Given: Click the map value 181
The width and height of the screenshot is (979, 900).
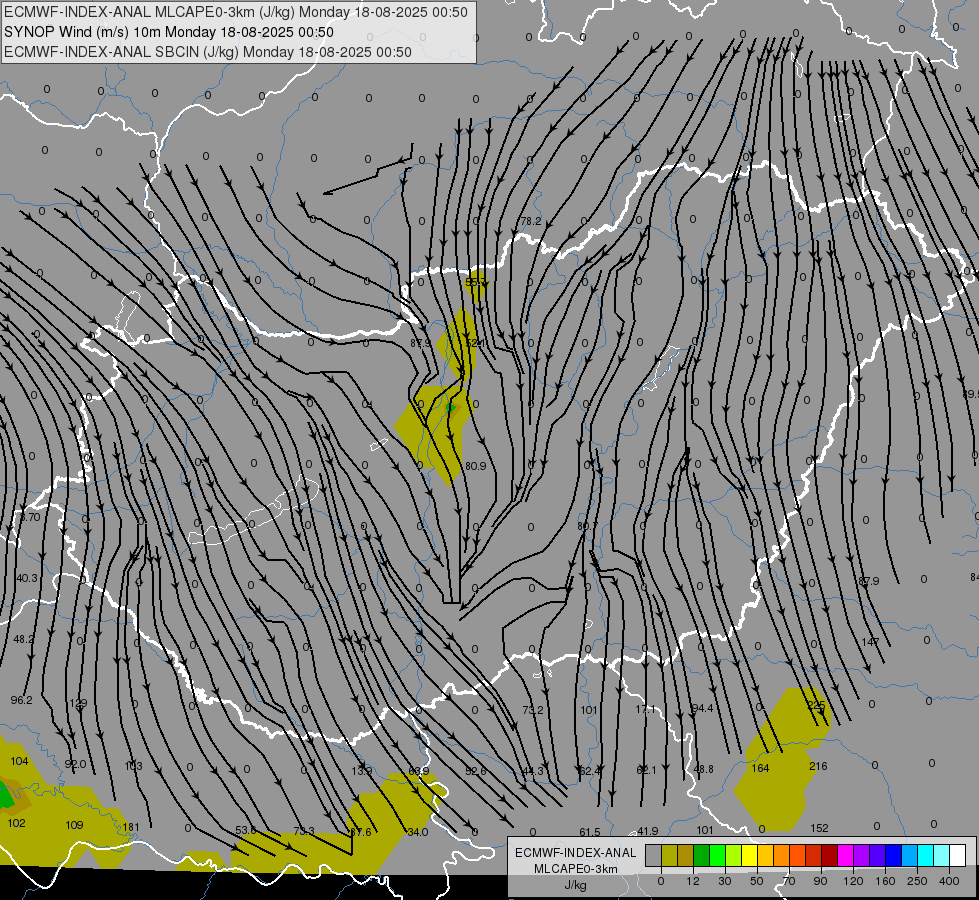Looking at the screenshot, I should click(130, 828).
